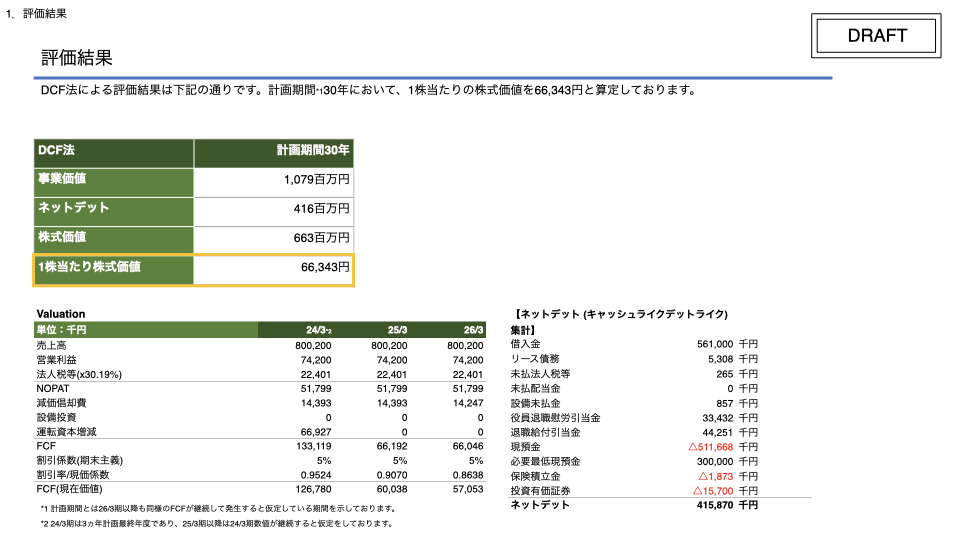Select the 借入金 561,000 amount

coord(714,344)
